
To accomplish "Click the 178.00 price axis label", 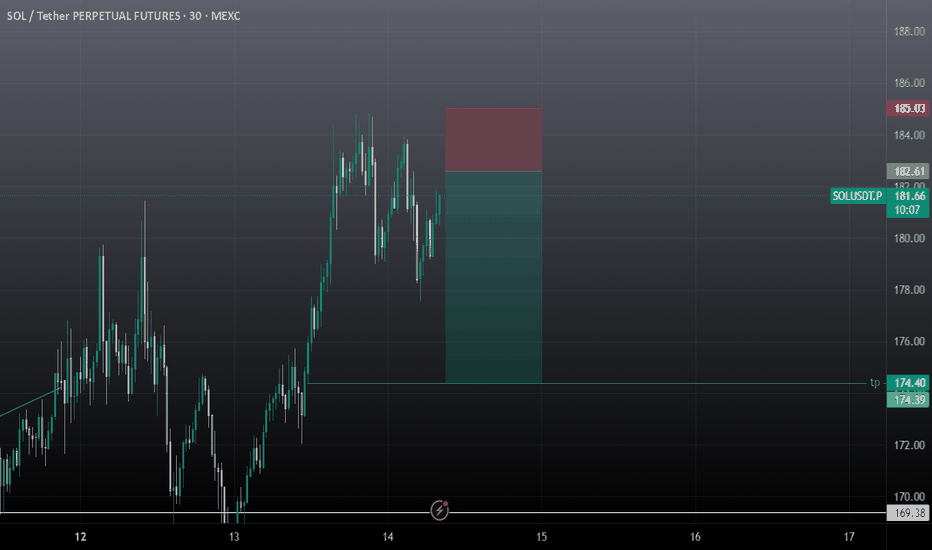I will pos(909,290).
